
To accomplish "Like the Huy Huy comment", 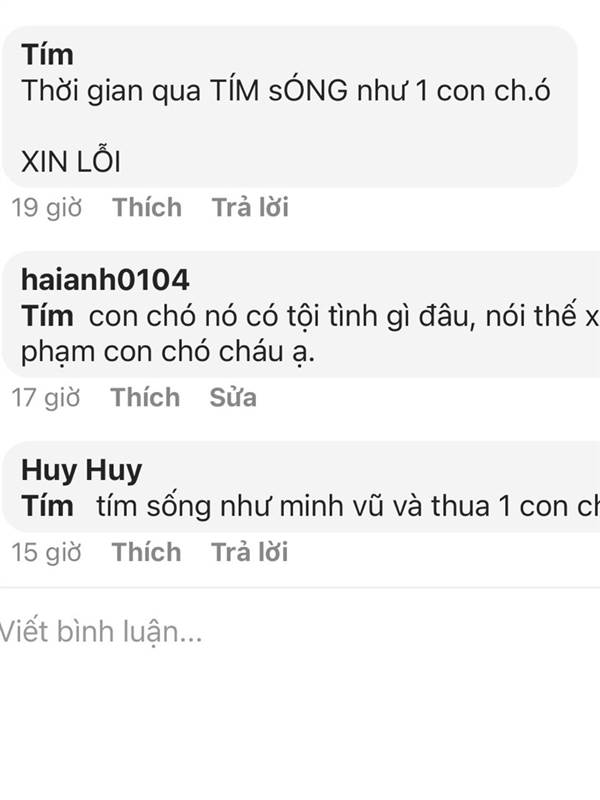I will click(146, 552).
